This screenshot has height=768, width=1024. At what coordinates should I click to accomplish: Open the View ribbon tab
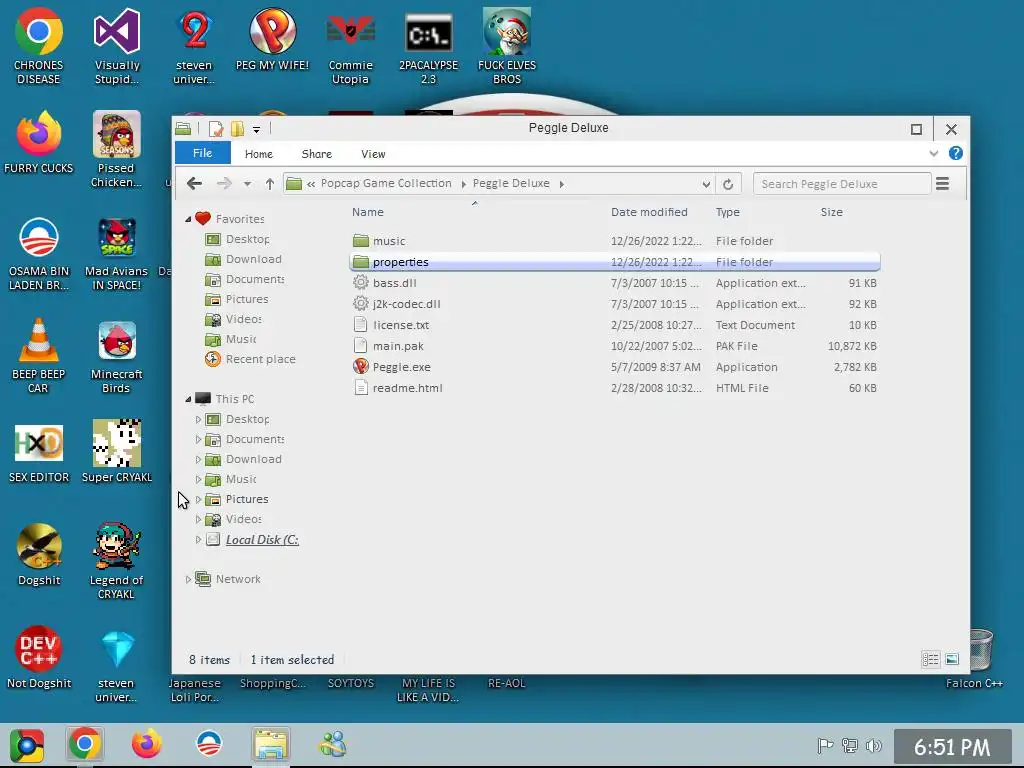[373, 154]
